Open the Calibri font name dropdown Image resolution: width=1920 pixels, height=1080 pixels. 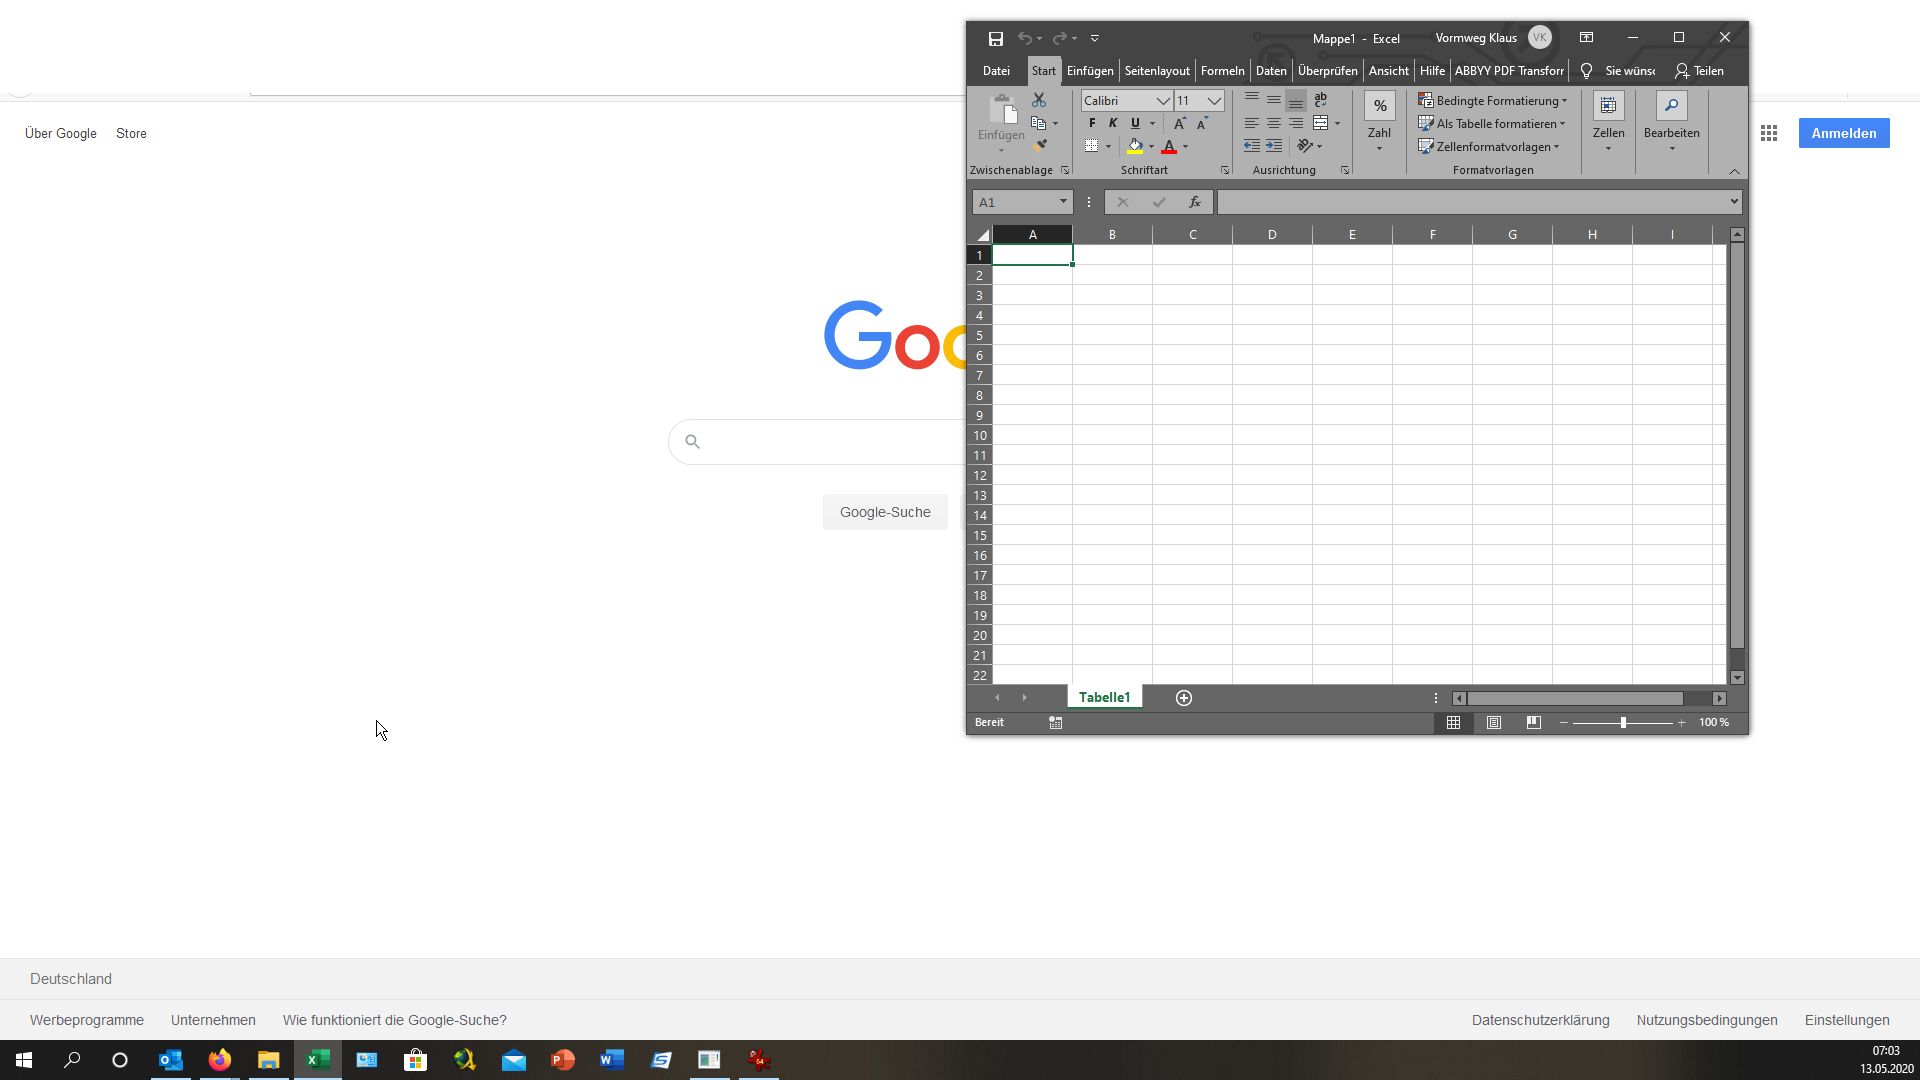click(x=1163, y=101)
